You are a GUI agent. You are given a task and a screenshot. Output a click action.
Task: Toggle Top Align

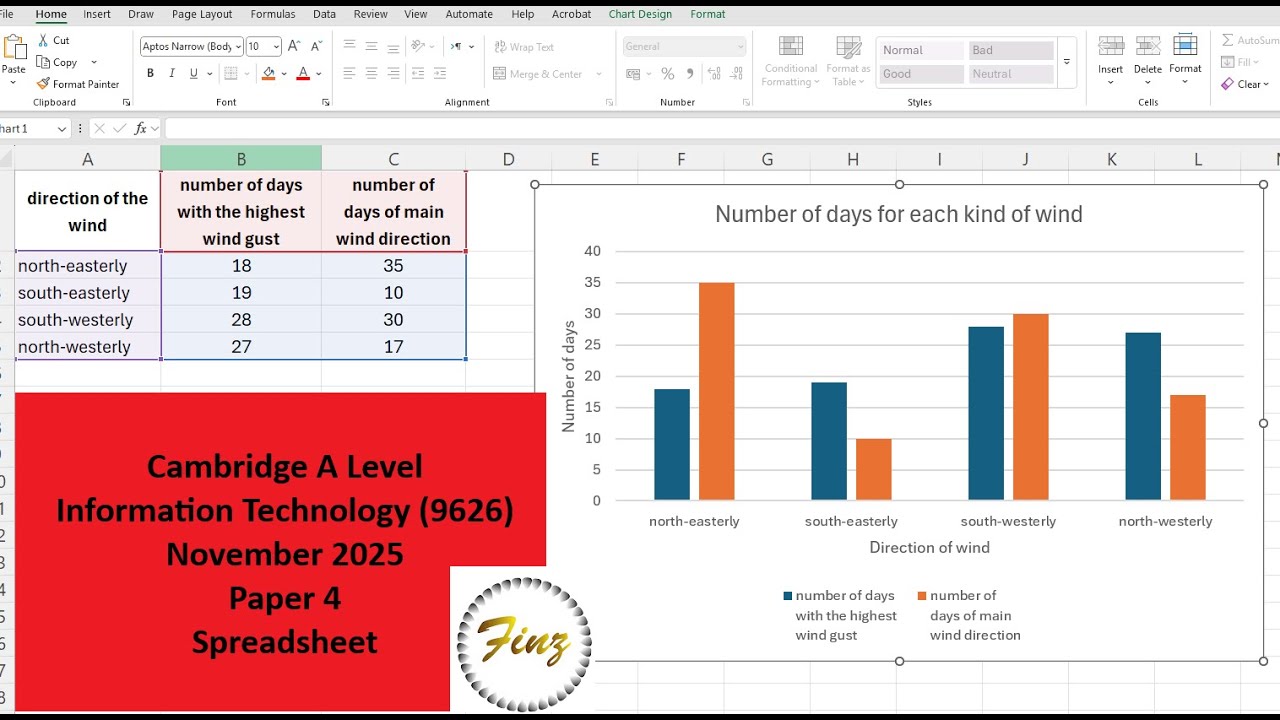pyautogui.click(x=349, y=46)
